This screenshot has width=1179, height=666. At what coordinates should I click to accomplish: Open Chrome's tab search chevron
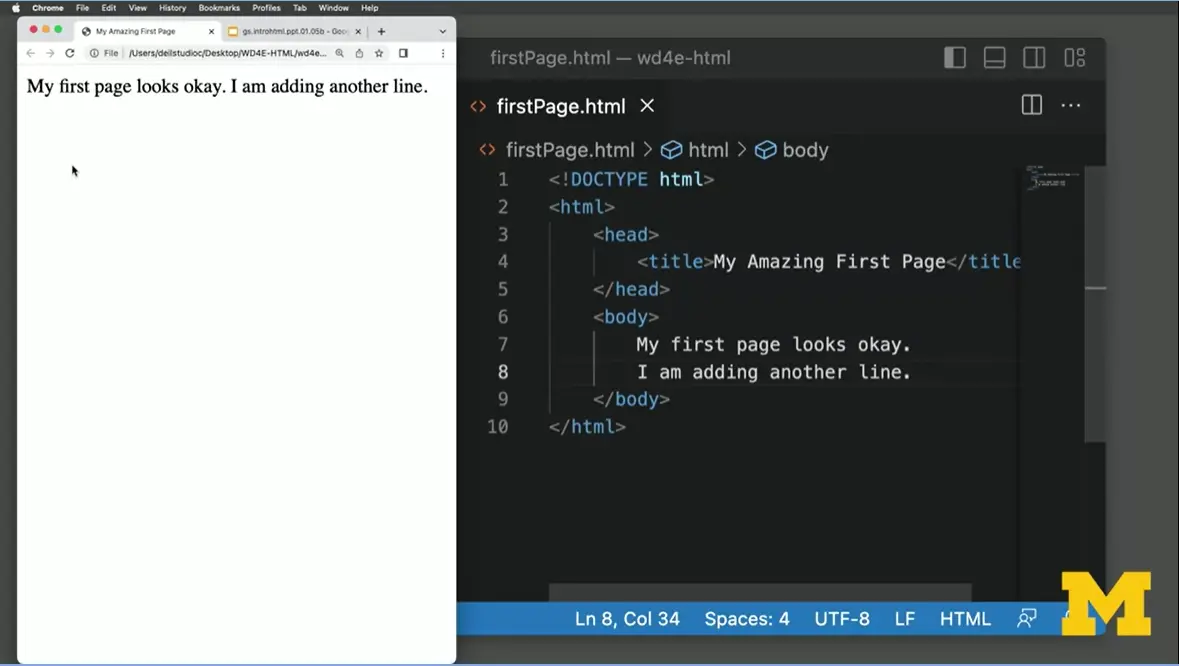pos(441,31)
